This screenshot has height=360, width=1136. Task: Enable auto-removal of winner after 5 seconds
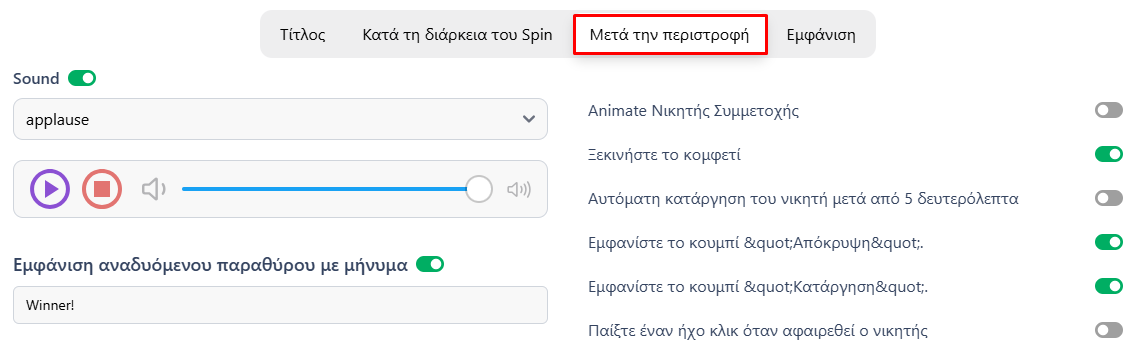pos(1108,198)
